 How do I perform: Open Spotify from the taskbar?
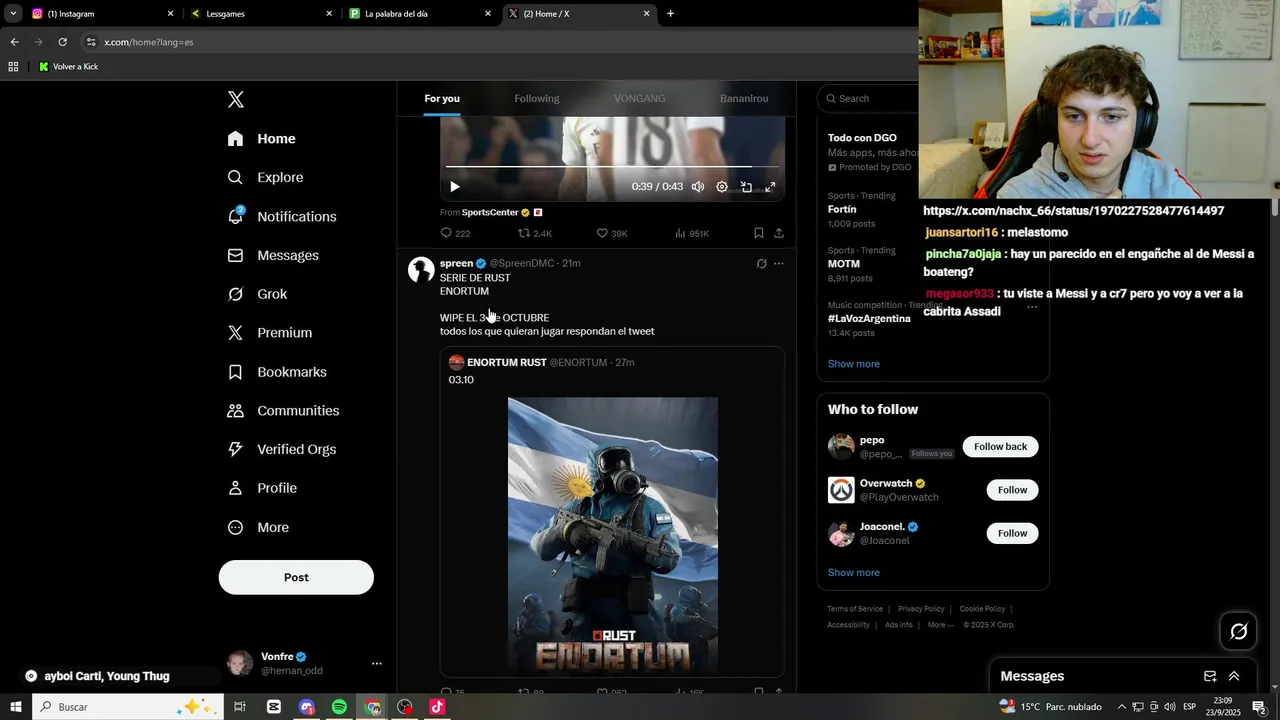[340, 707]
